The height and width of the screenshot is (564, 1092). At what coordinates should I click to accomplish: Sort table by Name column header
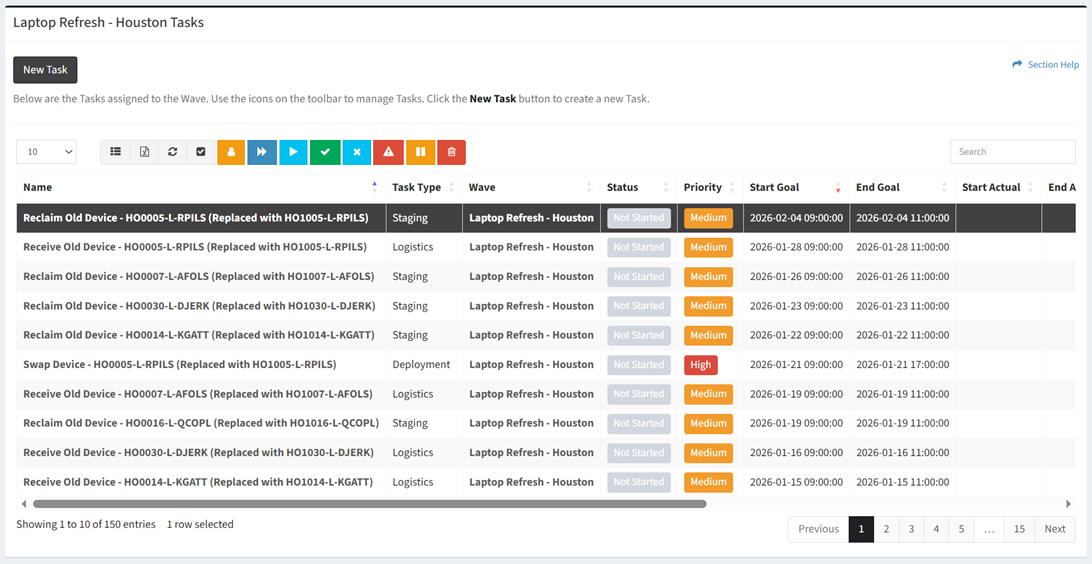tap(38, 187)
